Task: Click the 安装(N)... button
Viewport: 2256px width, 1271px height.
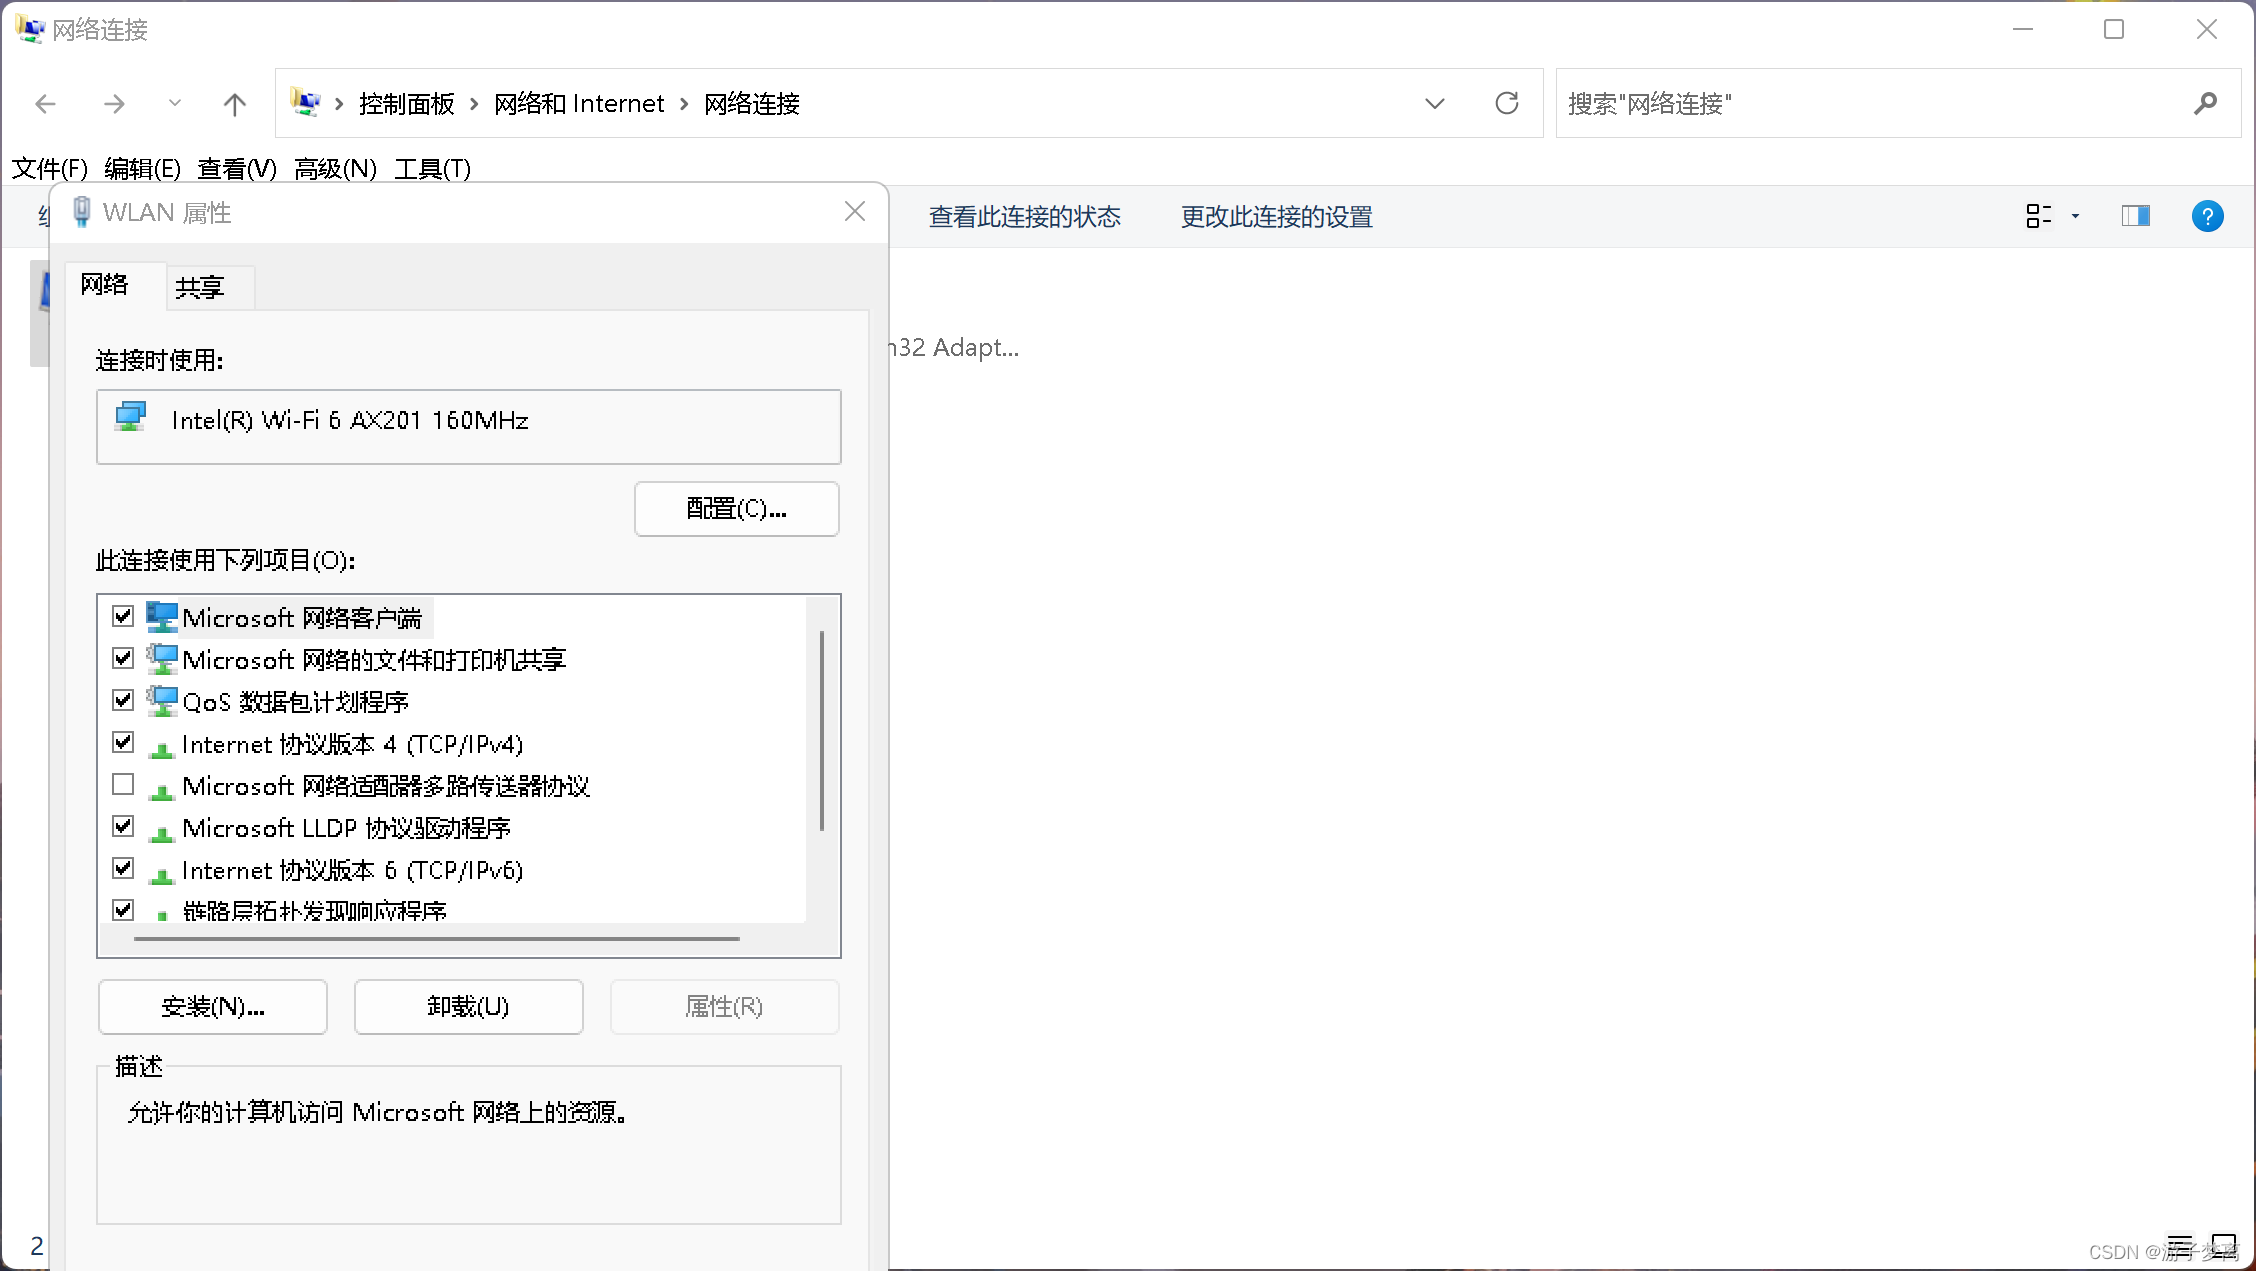Action: pos(213,1007)
